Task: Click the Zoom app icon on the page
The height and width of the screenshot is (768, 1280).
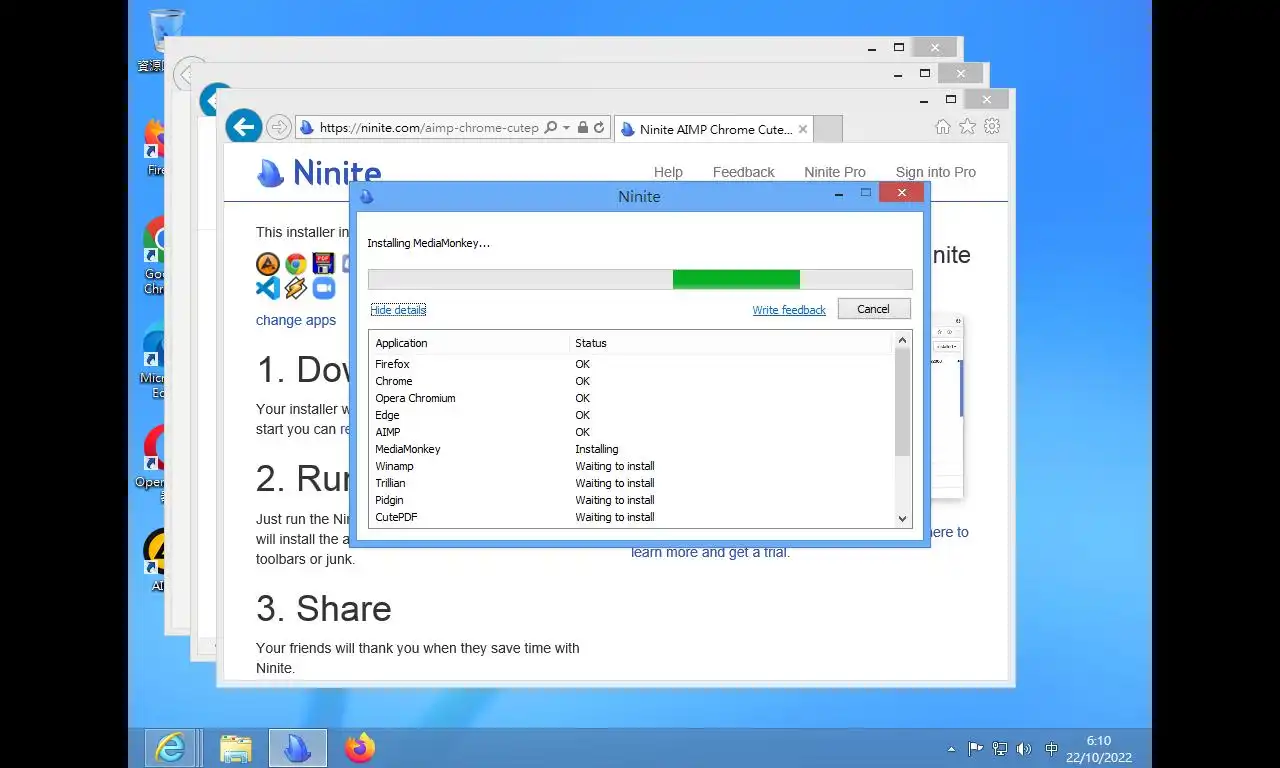Action: pyautogui.click(x=323, y=289)
